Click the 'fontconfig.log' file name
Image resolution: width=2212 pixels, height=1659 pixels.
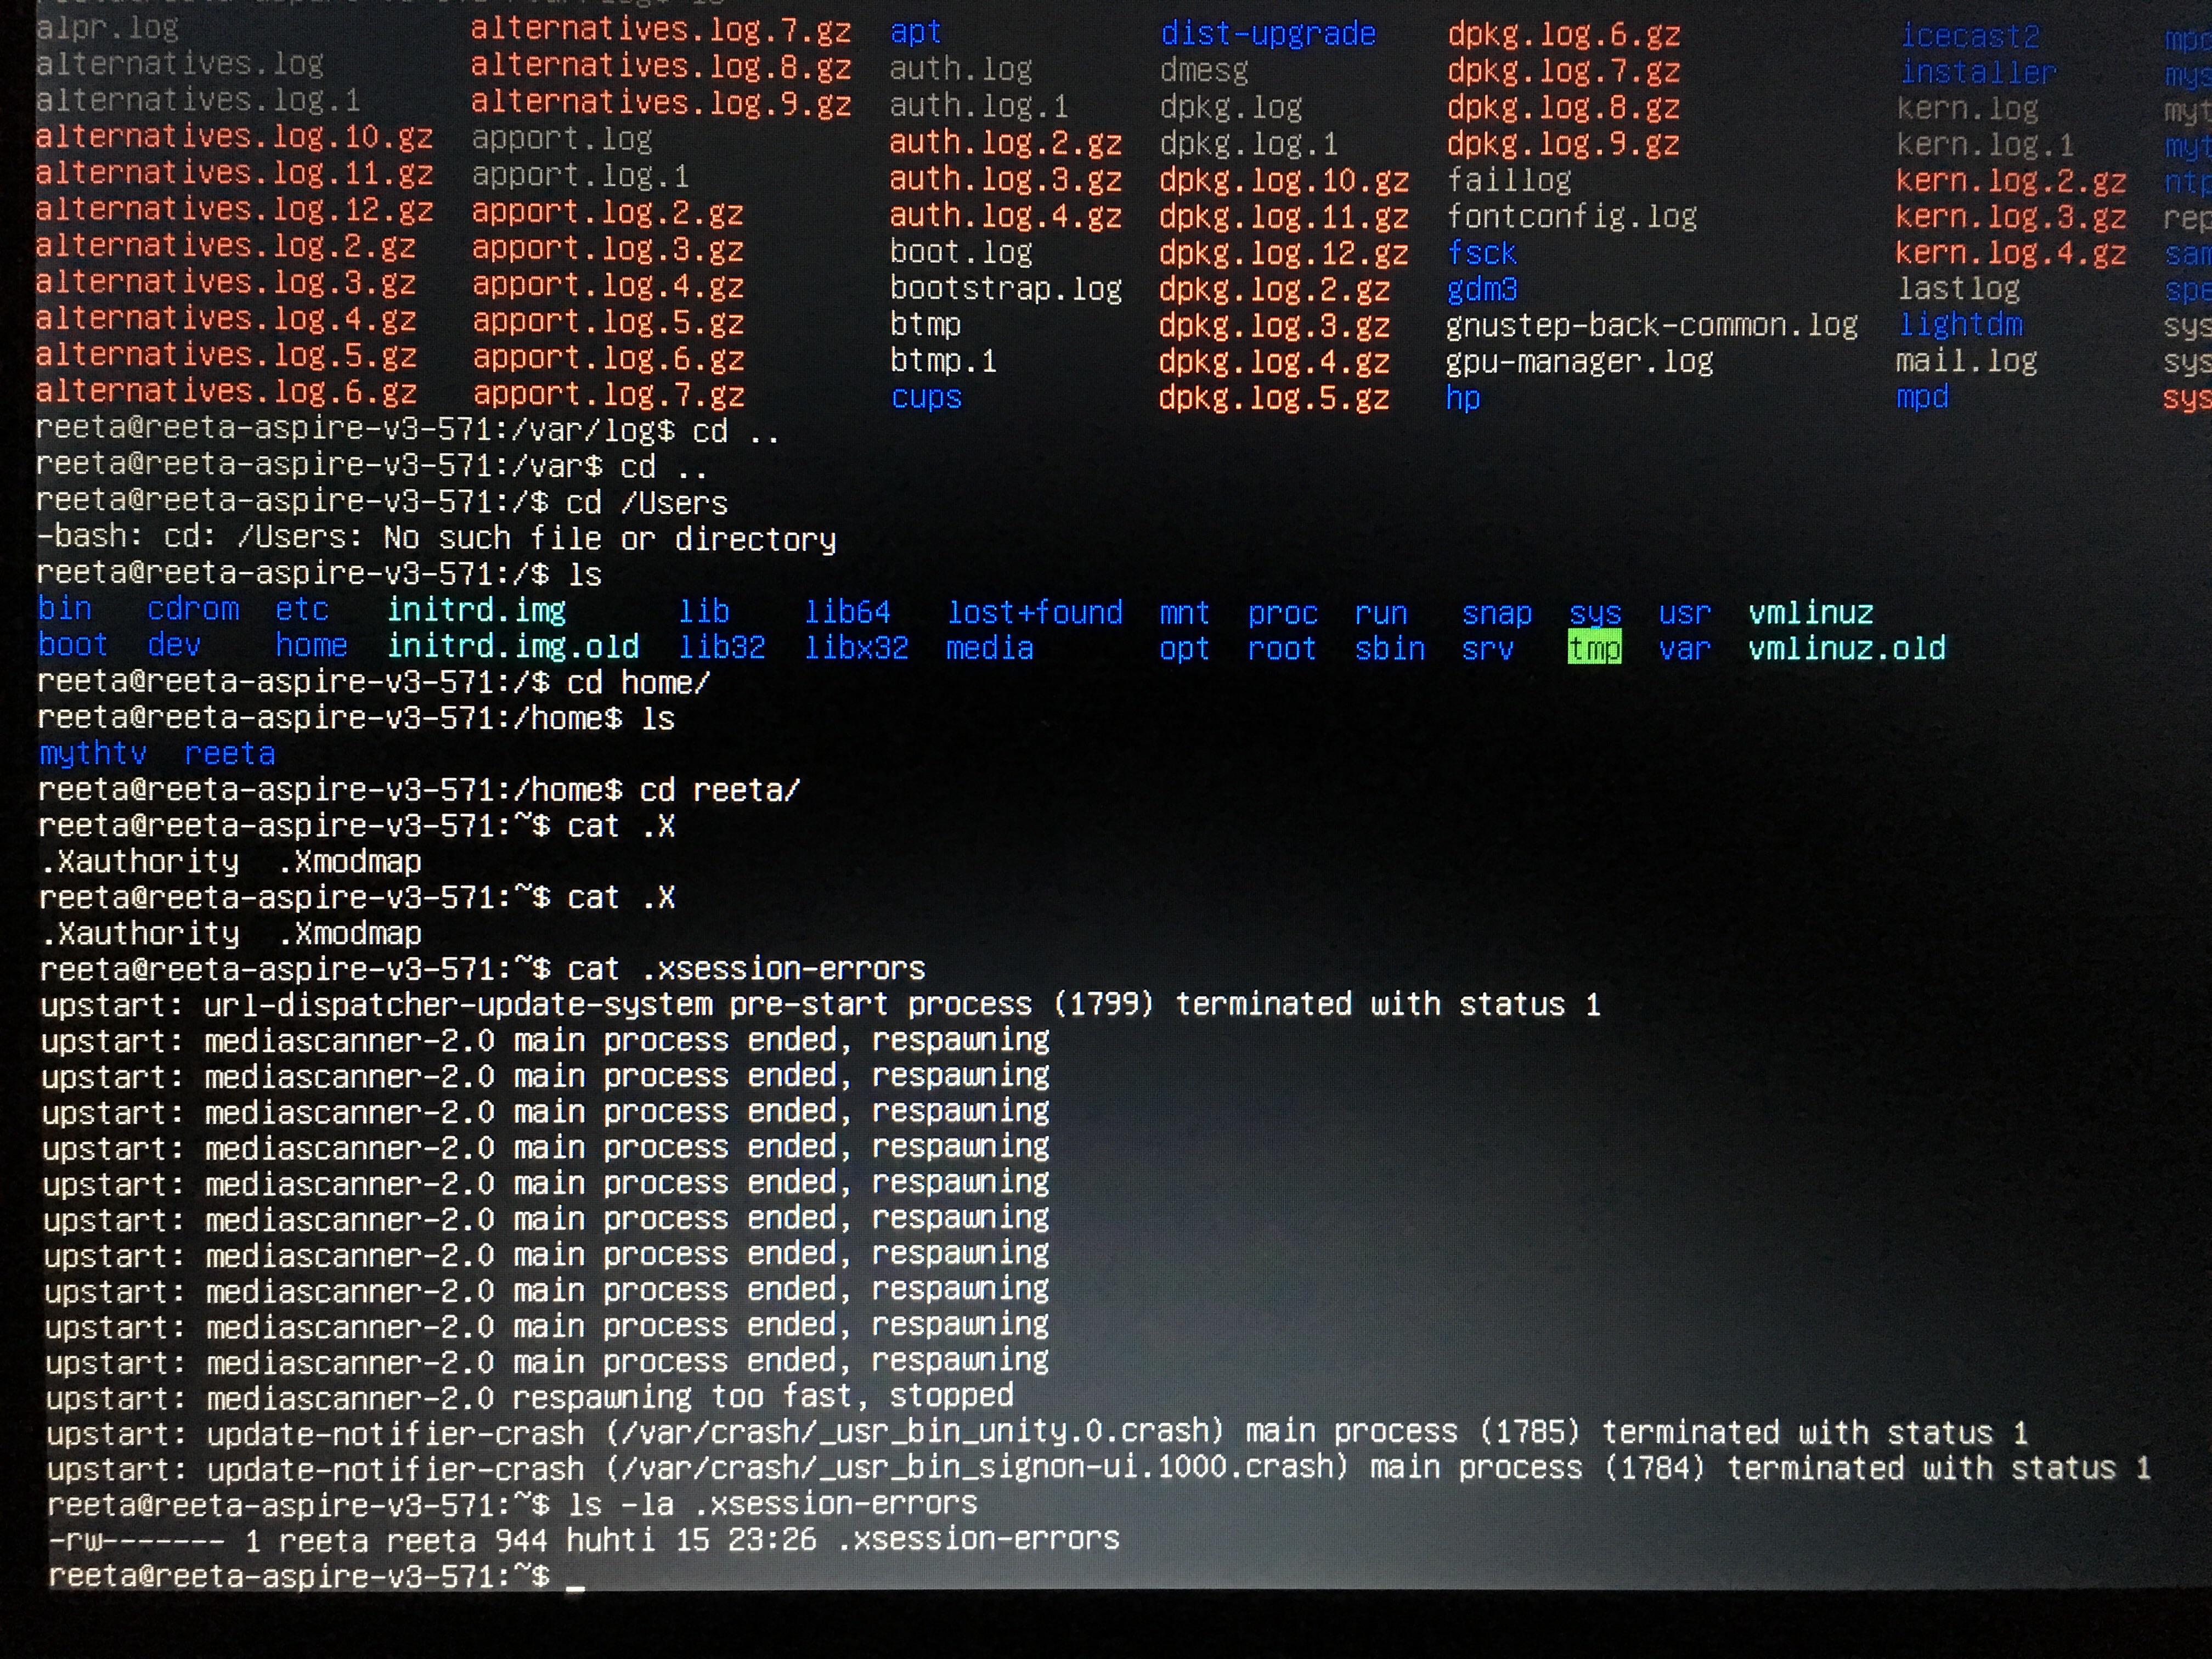pyautogui.click(x=1571, y=217)
